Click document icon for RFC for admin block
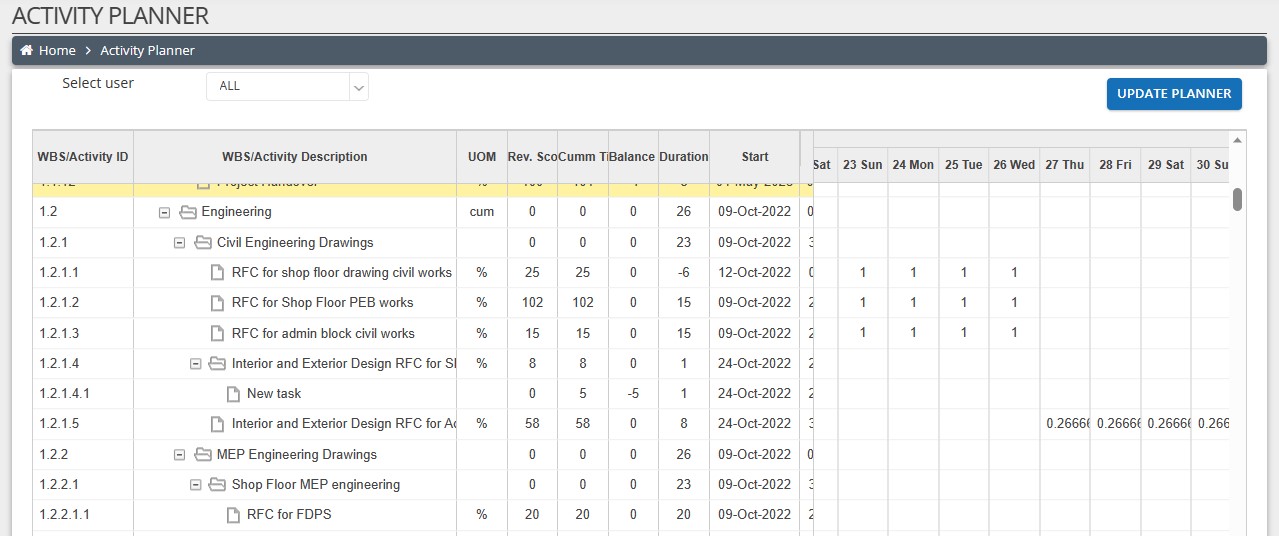 [218, 333]
